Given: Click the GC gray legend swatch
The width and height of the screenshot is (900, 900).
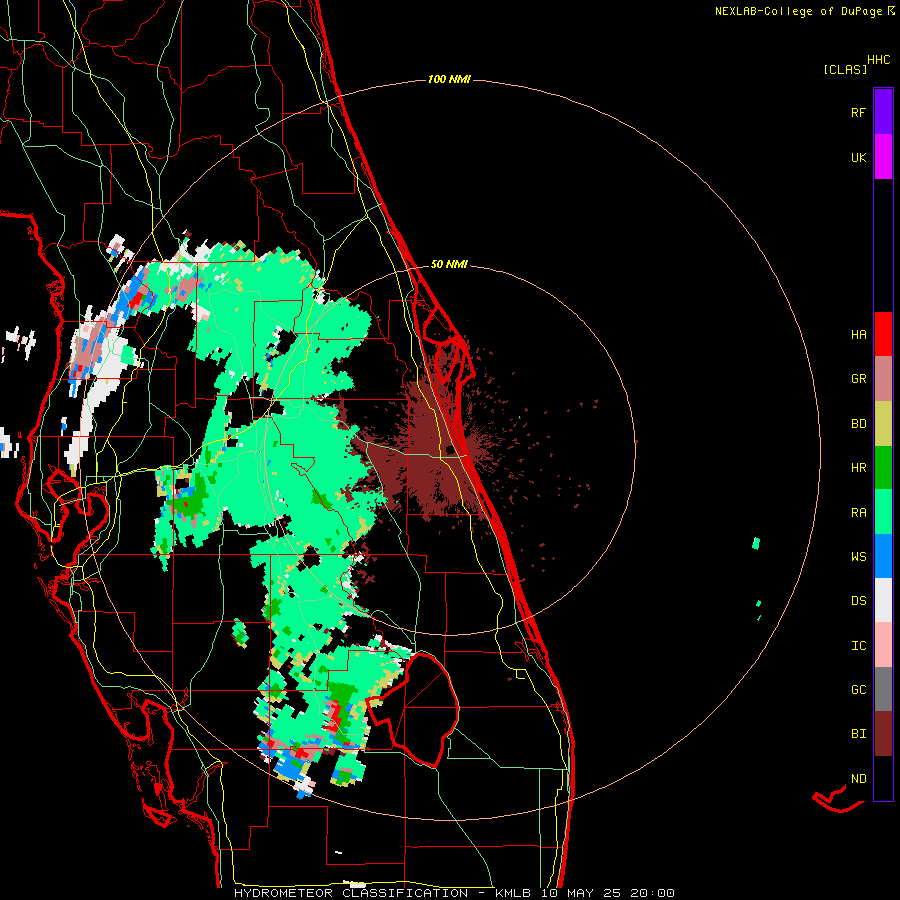Looking at the screenshot, I should point(883,689).
